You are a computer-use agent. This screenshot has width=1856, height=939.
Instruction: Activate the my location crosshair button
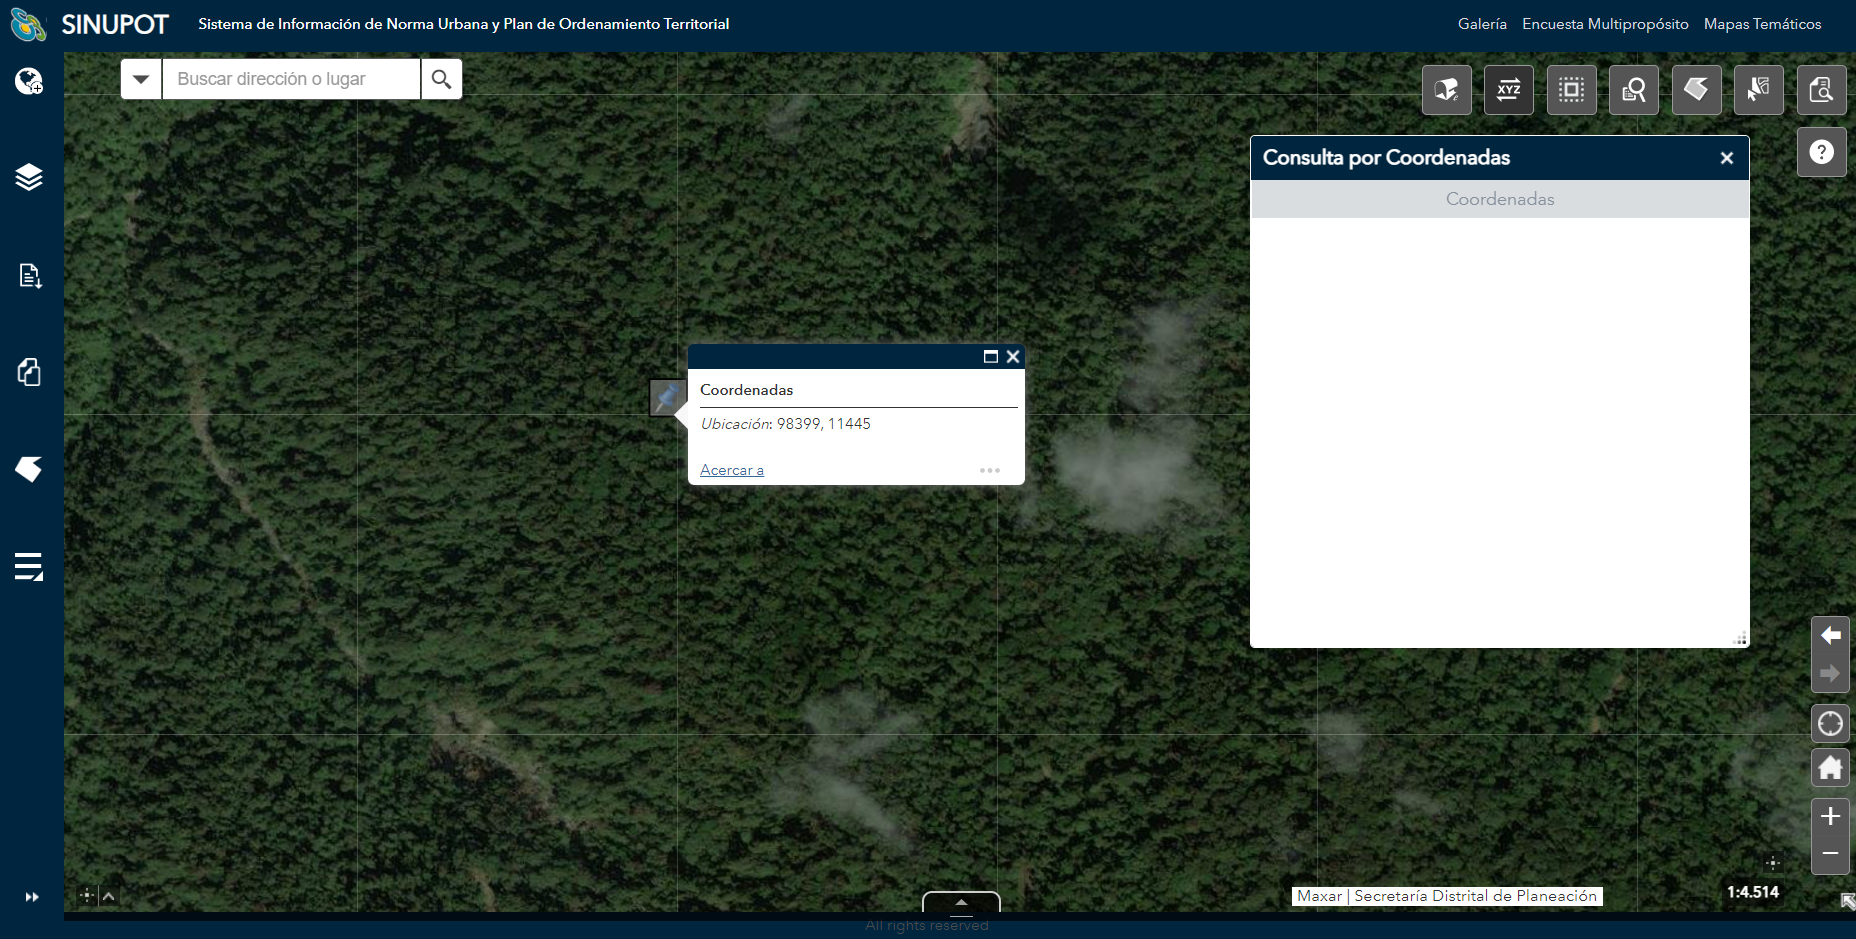point(1830,723)
